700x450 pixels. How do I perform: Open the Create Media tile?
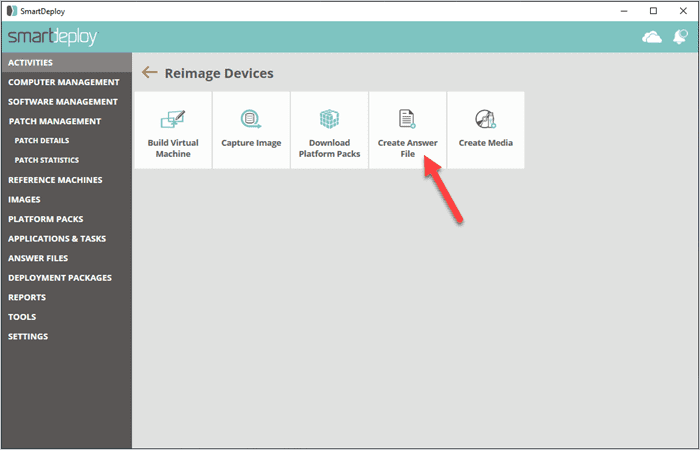pos(486,130)
